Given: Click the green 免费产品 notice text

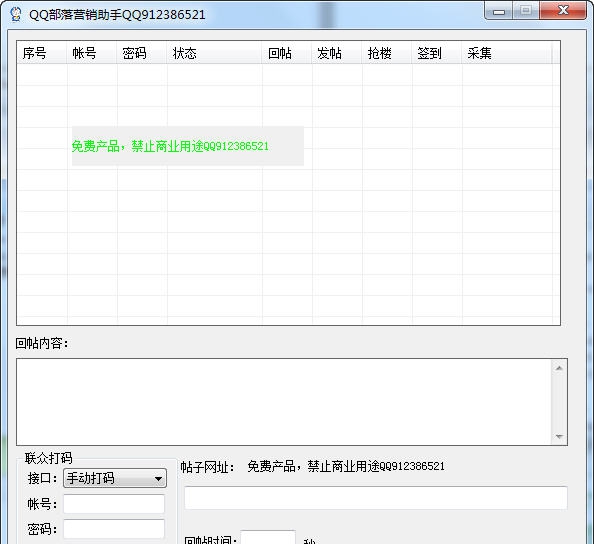Looking at the screenshot, I should [x=170, y=146].
